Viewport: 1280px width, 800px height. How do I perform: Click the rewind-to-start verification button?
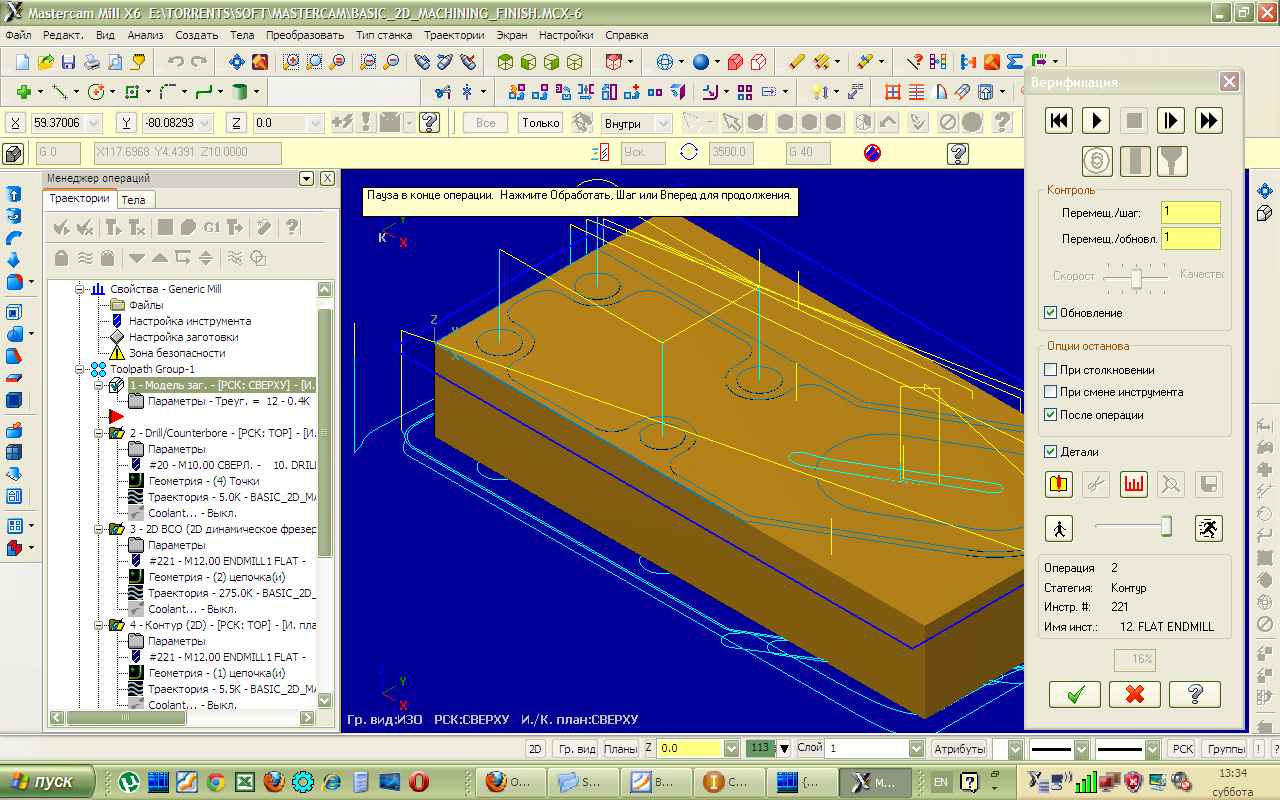tap(1060, 121)
